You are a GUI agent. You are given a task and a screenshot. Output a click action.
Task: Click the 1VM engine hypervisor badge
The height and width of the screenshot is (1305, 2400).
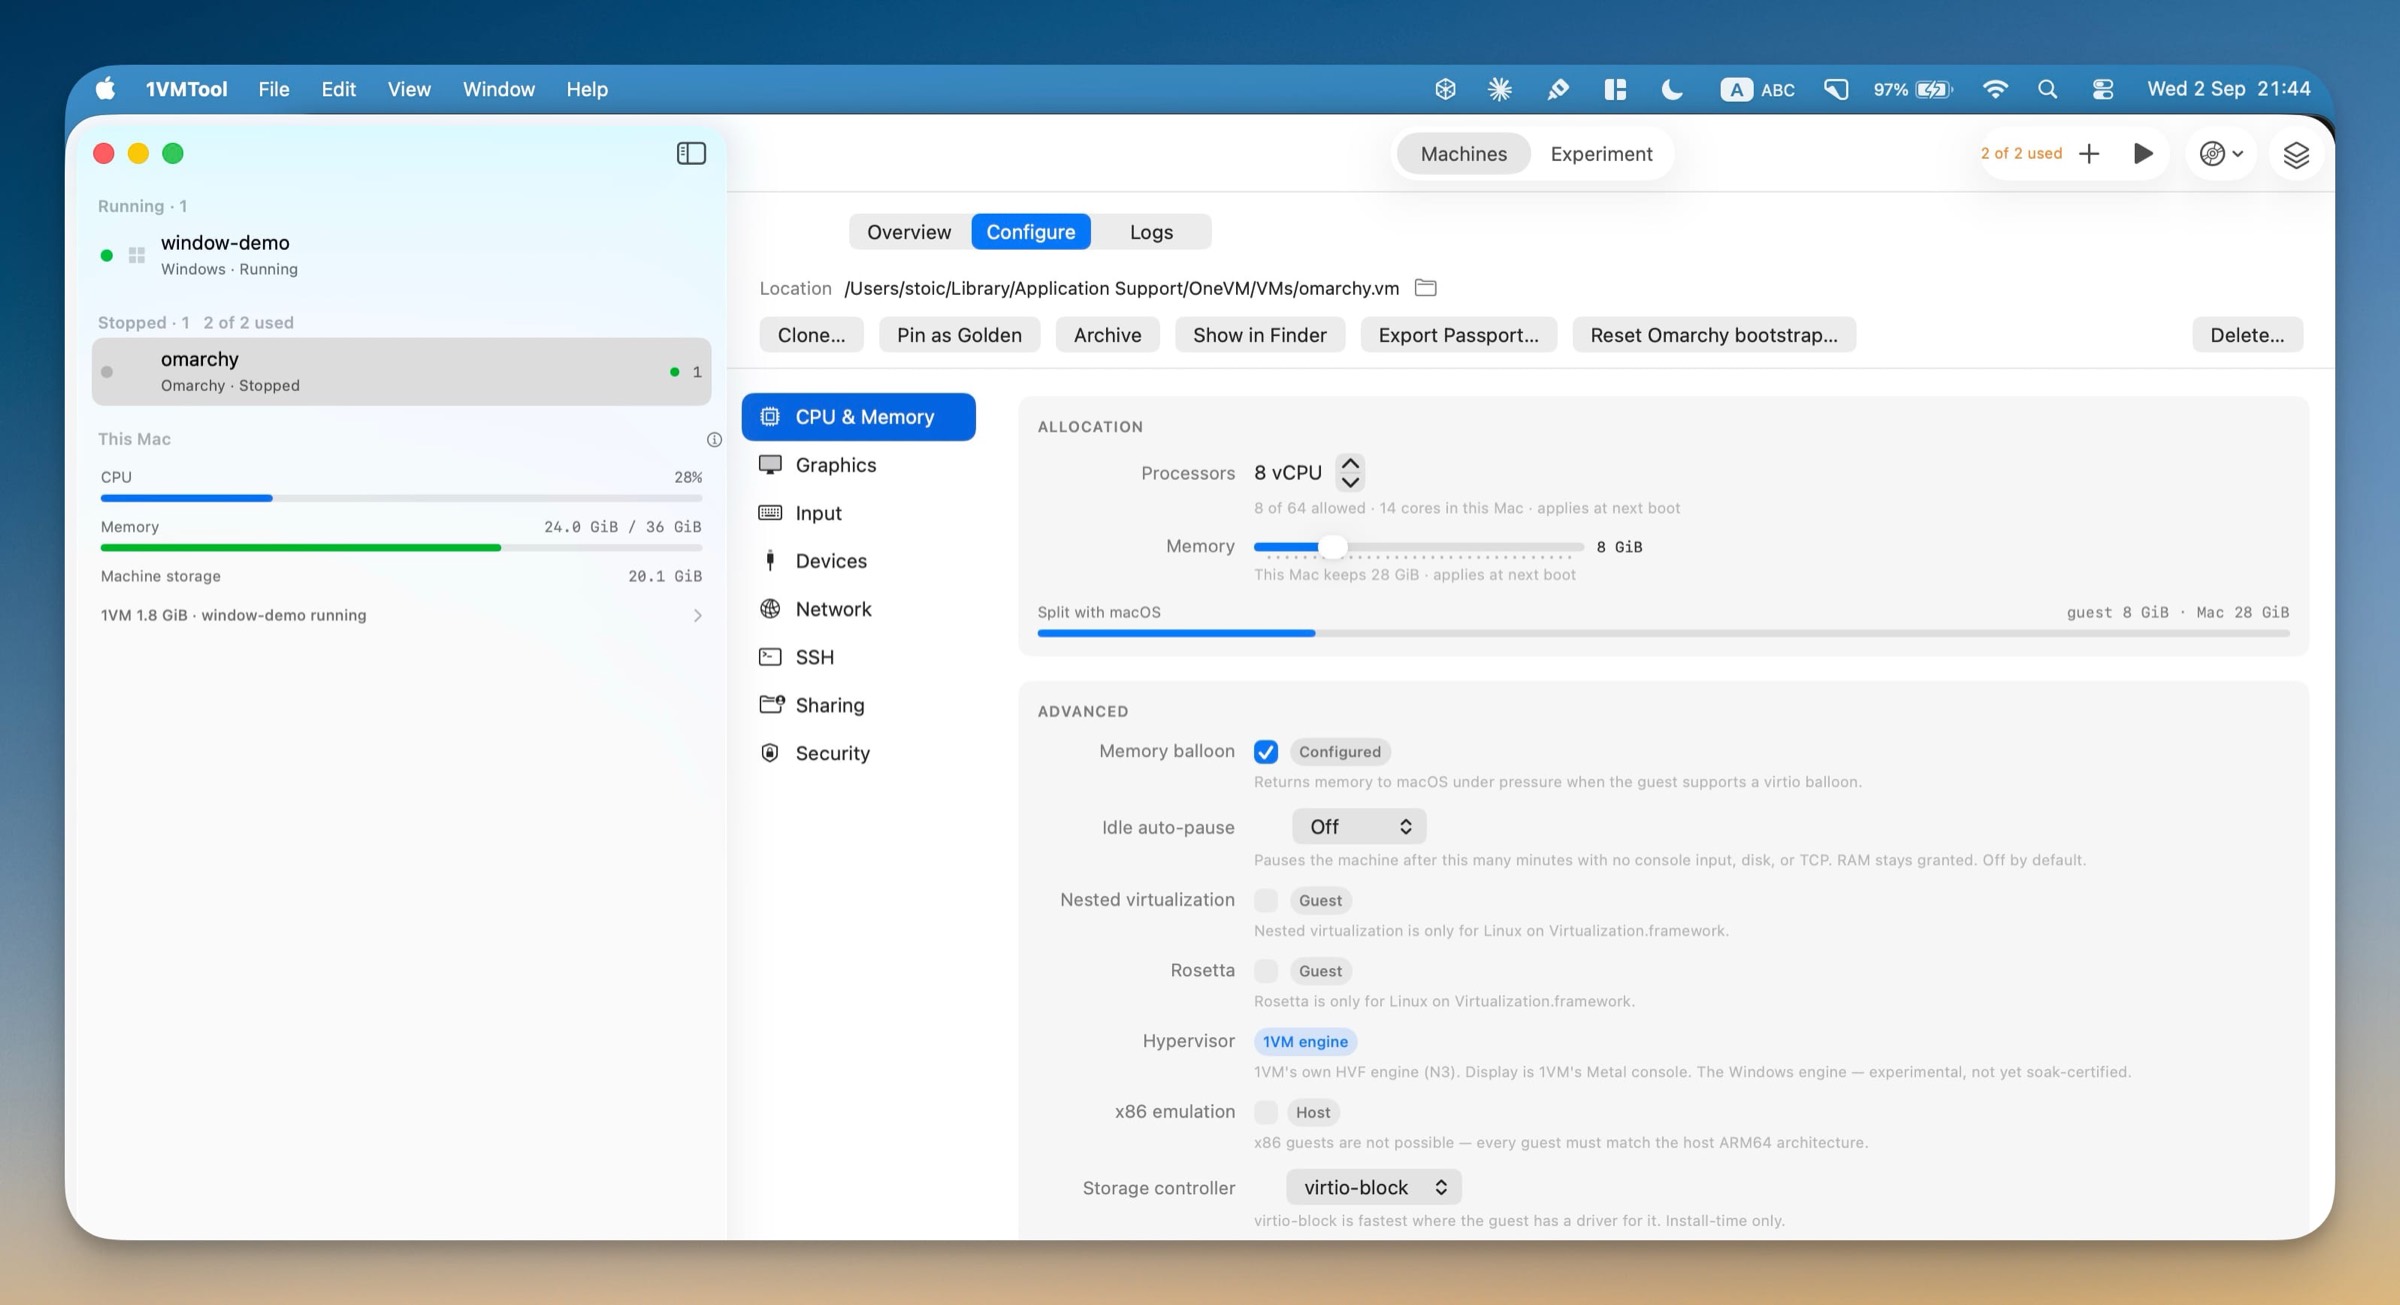[x=1305, y=1042]
